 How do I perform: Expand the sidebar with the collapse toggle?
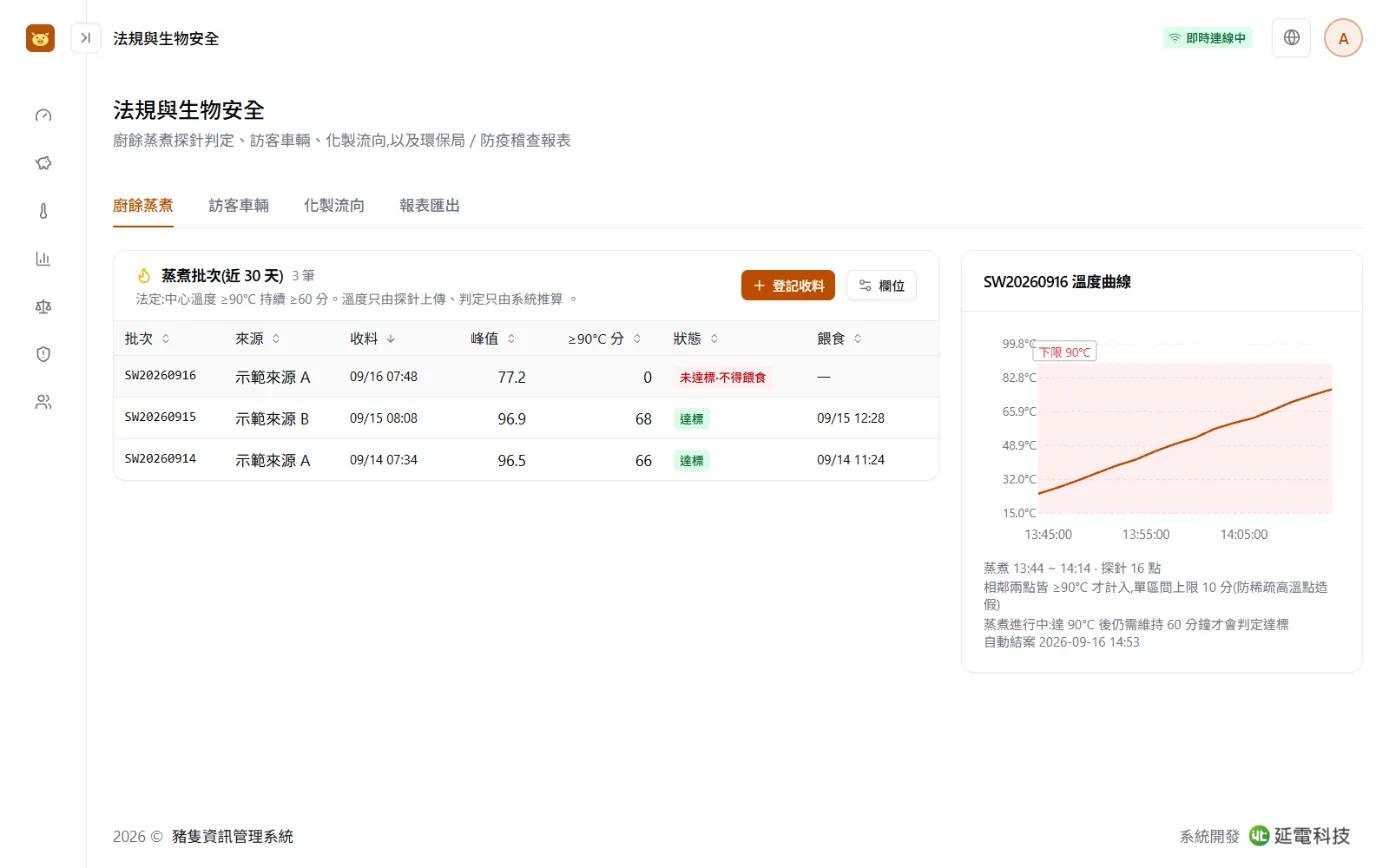click(86, 38)
